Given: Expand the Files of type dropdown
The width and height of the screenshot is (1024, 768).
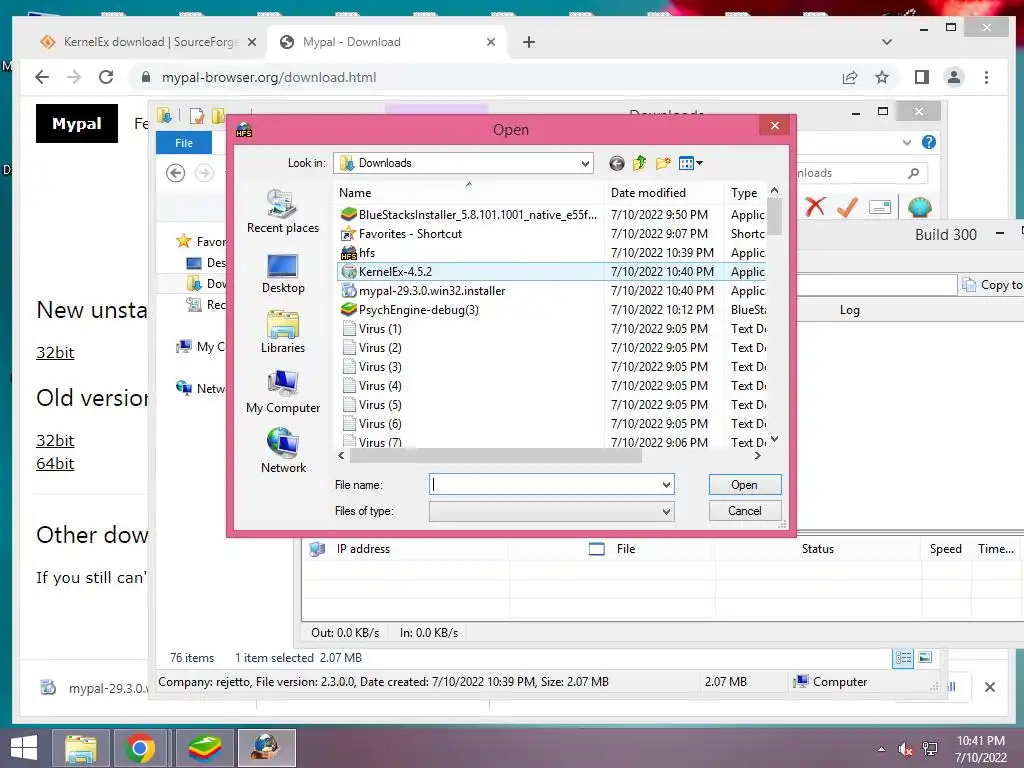Looking at the screenshot, I should [x=666, y=511].
